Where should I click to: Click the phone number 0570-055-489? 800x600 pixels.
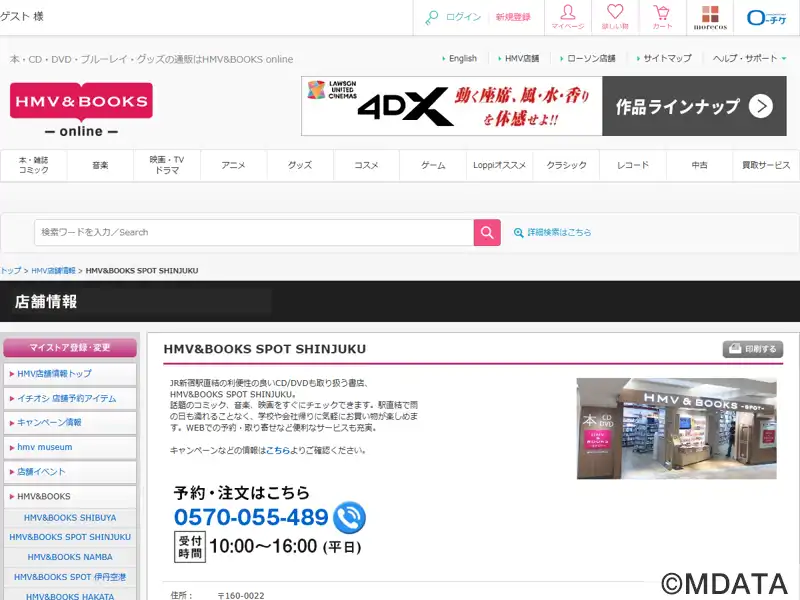251,517
